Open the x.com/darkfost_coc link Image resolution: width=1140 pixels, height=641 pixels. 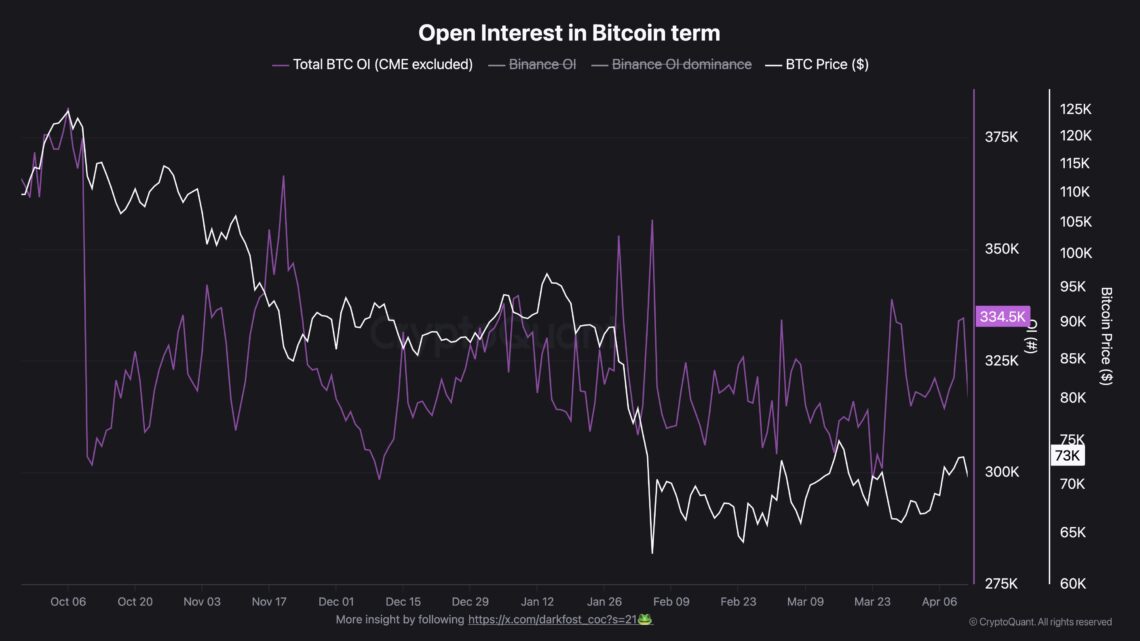pyautogui.click(x=552, y=620)
